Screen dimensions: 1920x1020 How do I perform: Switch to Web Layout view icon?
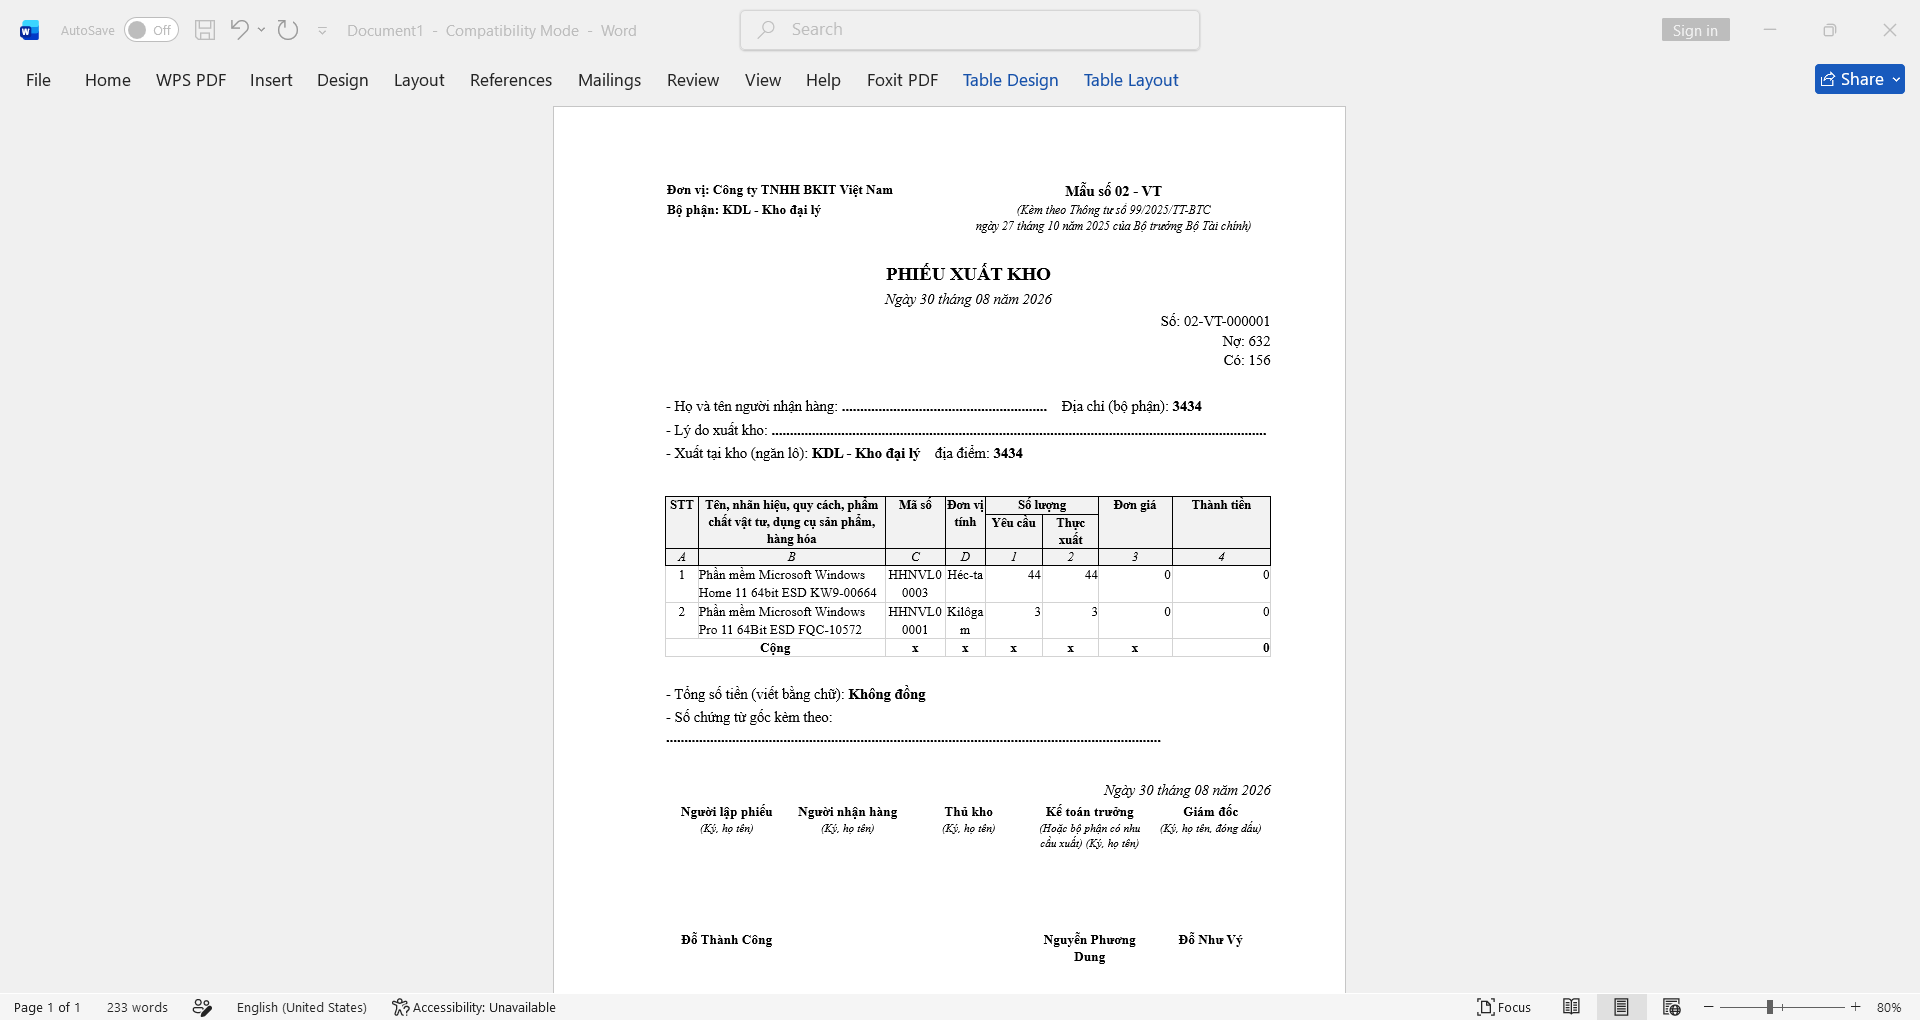click(x=1671, y=1007)
